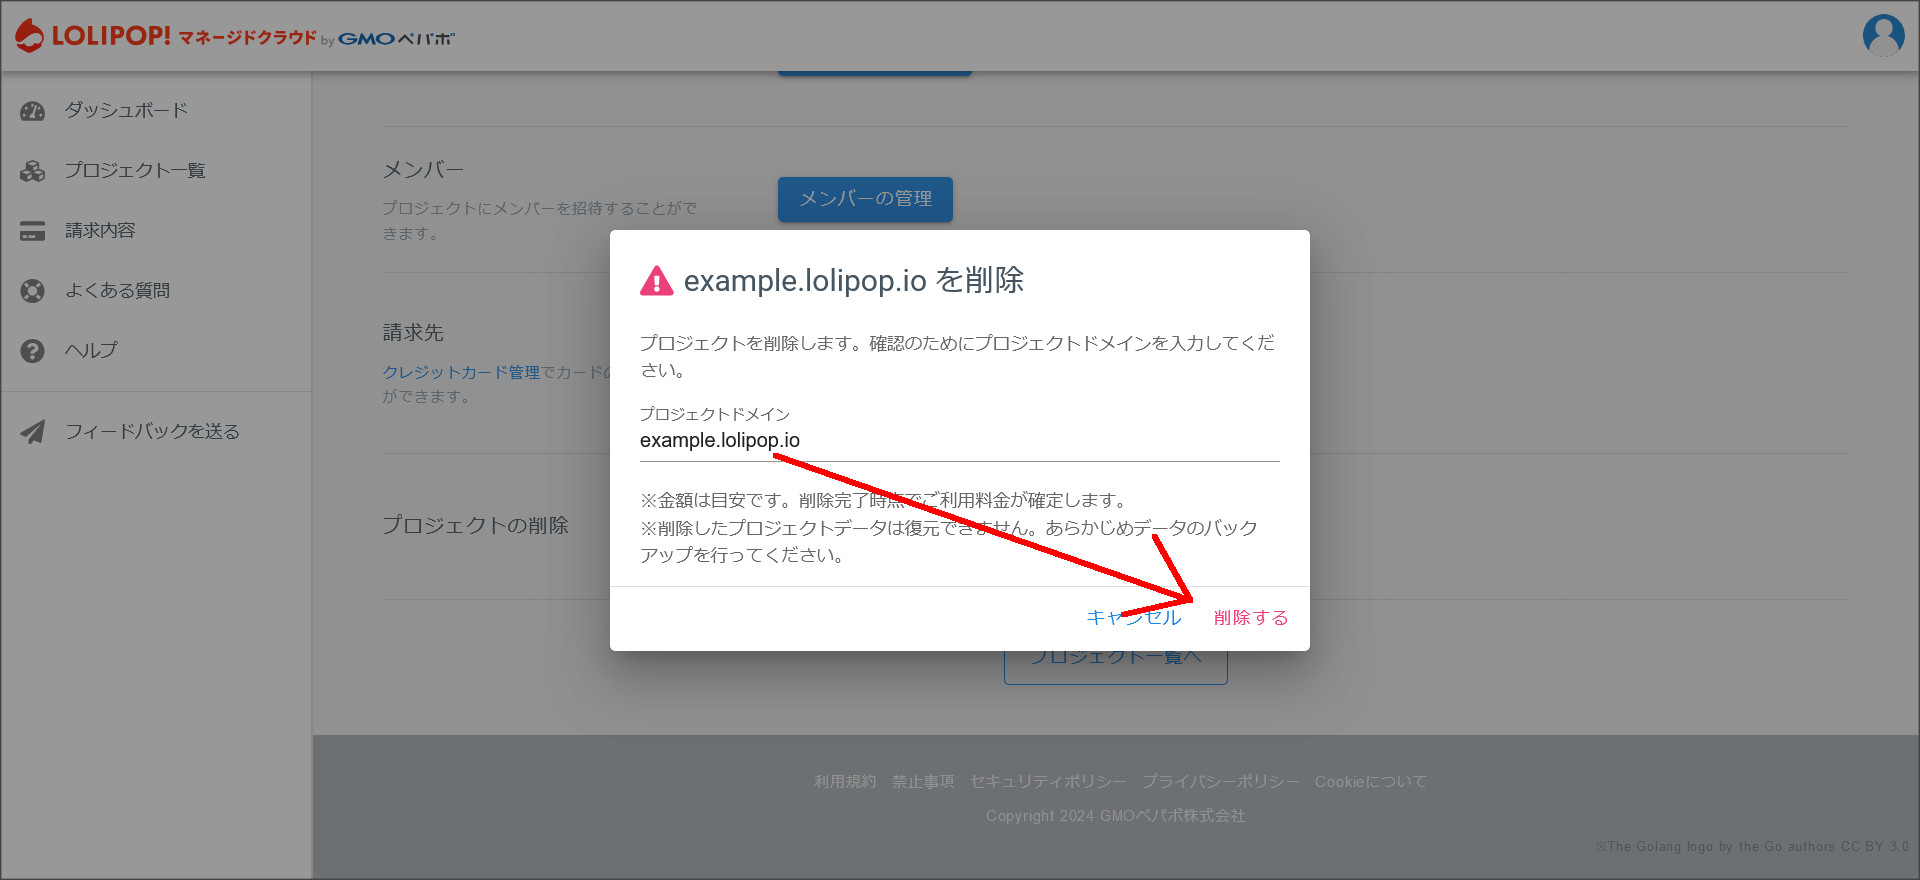Focus the プロジェクトドメイン input field
1920x880 pixels.
[x=960, y=440]
